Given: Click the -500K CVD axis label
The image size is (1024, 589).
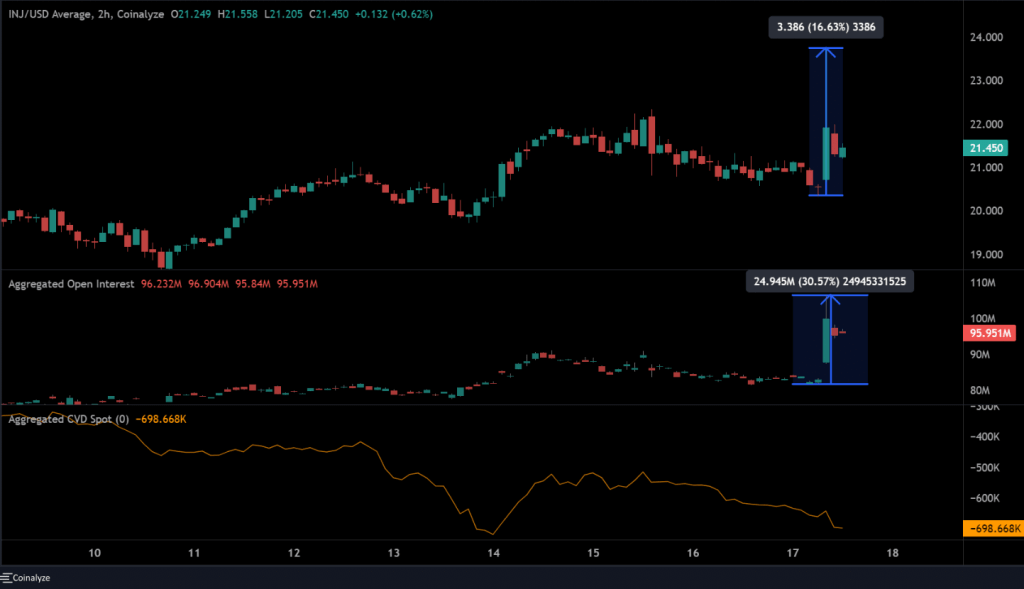Looking at the screenshot, I should click(x=985, y=468).
